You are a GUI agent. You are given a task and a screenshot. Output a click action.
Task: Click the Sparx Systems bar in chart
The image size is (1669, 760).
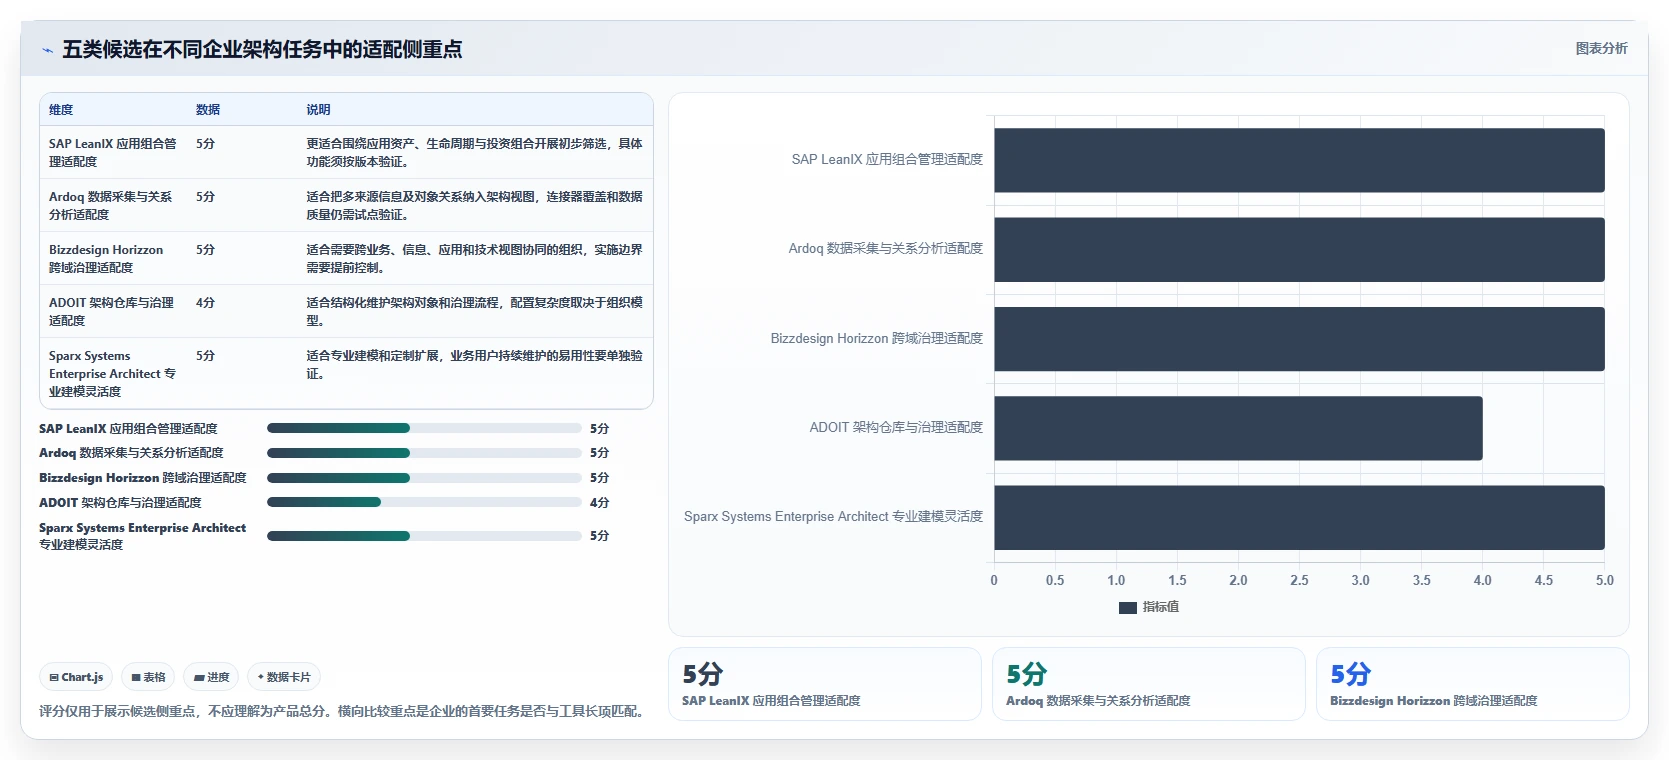(x=1299, y=517)
